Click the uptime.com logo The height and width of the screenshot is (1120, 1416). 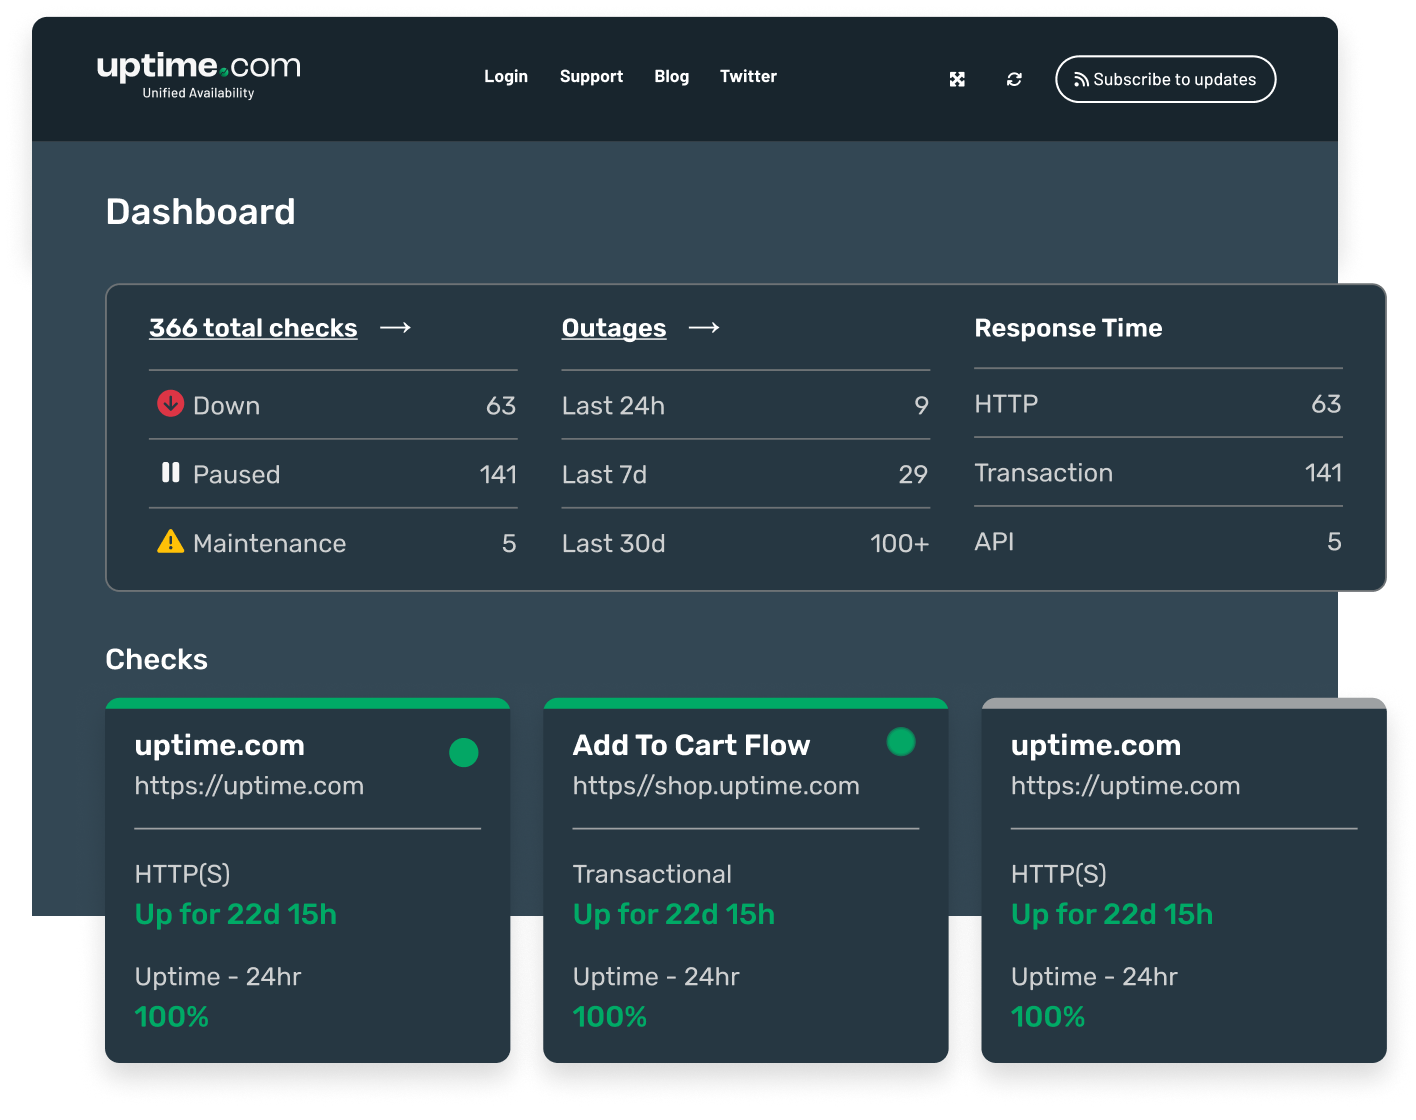[198, 75]
